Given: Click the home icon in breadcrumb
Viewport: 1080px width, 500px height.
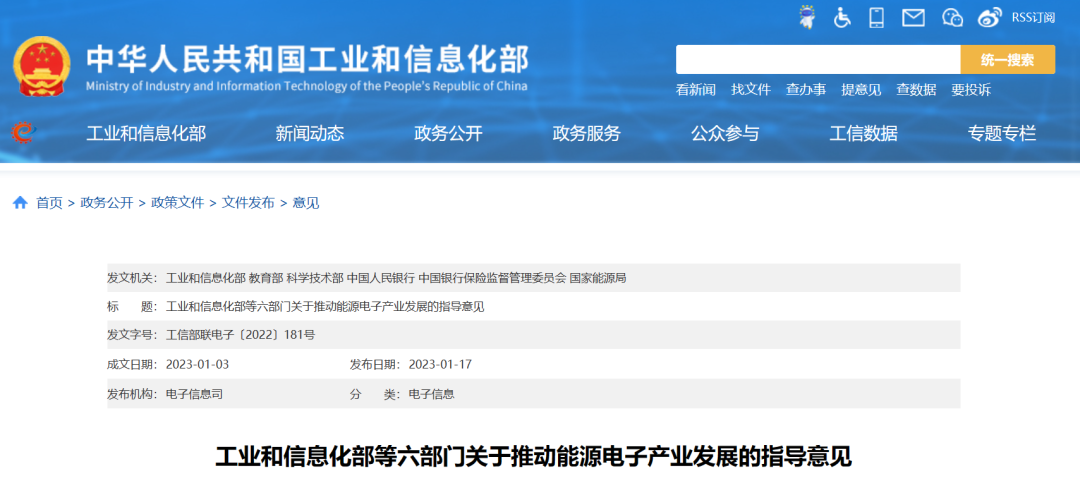Looking at the screenshot, I should [x=20, y=202].
